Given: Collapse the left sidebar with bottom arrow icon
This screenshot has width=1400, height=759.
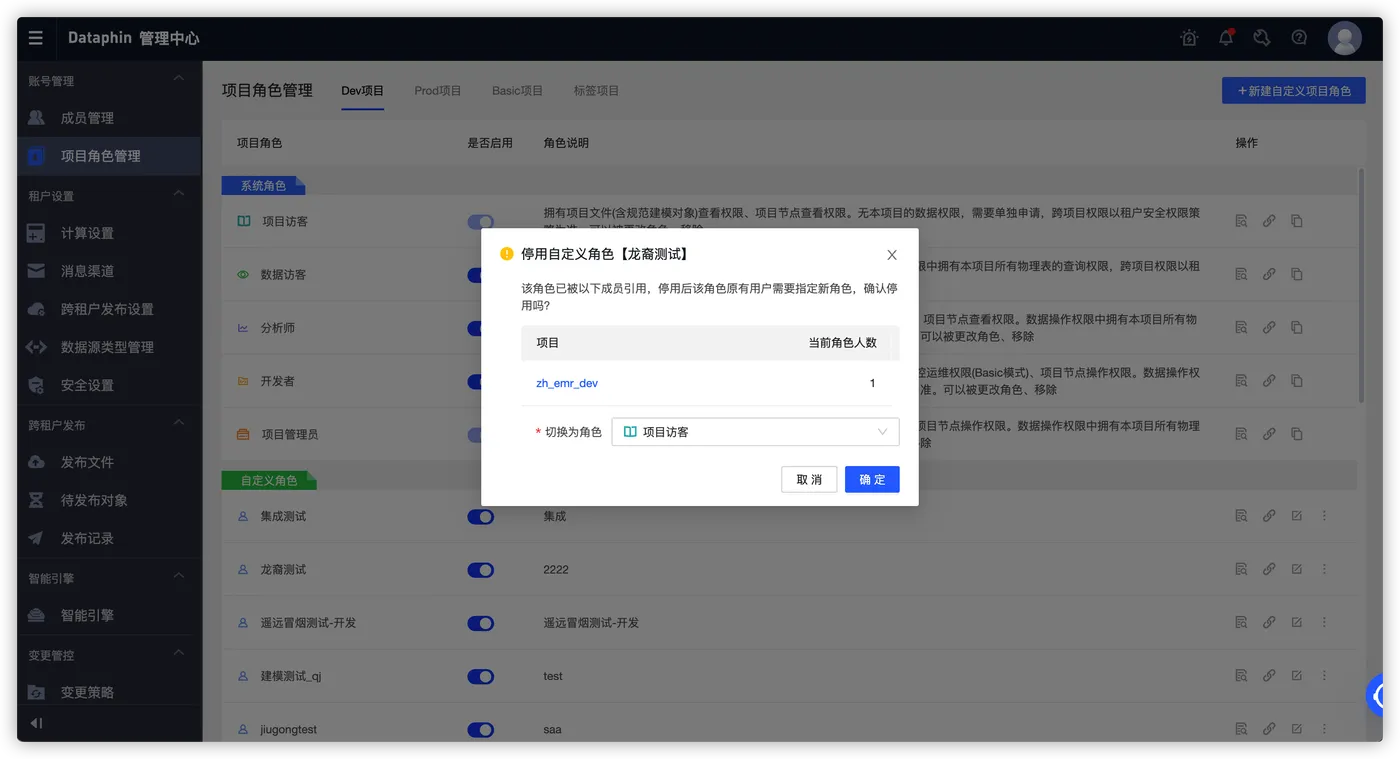Looking at the screenshot, I should click(36, 723).
